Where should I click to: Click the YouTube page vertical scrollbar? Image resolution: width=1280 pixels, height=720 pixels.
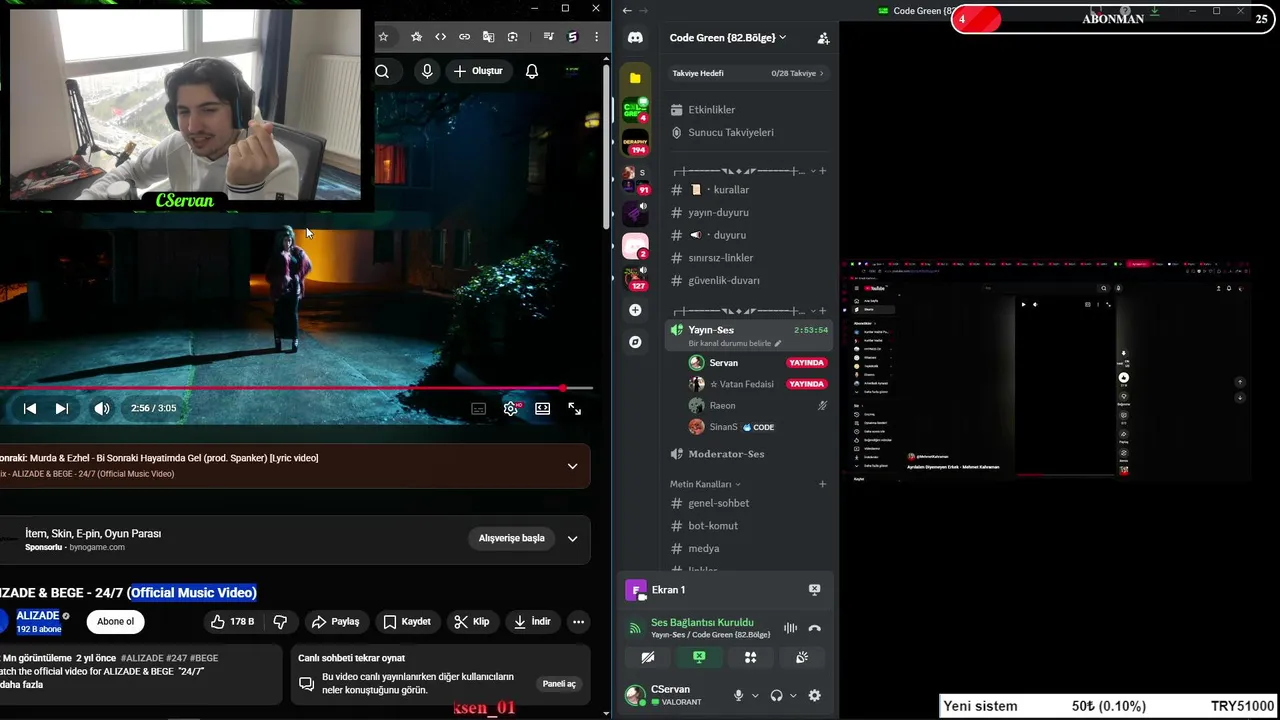click(x=607, y=145)
